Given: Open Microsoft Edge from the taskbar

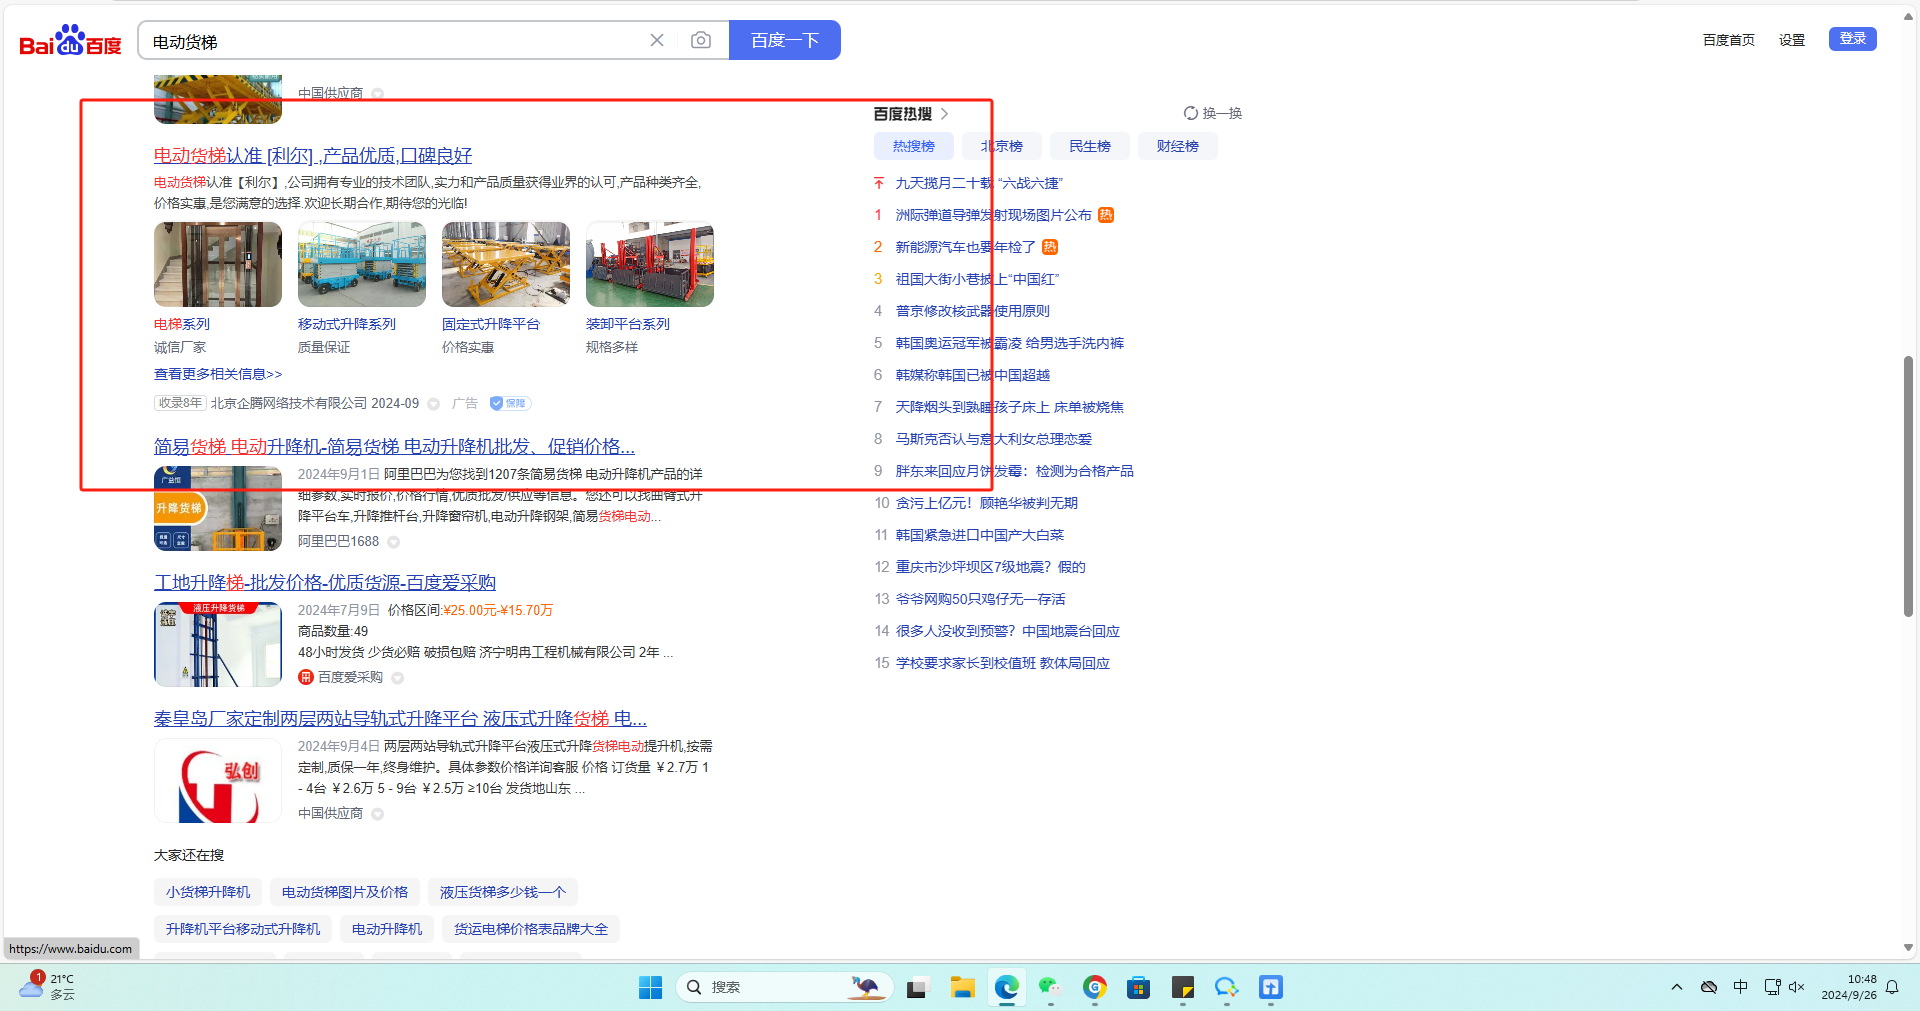Looking at the screenshot, I should [x=1006, y=988].
